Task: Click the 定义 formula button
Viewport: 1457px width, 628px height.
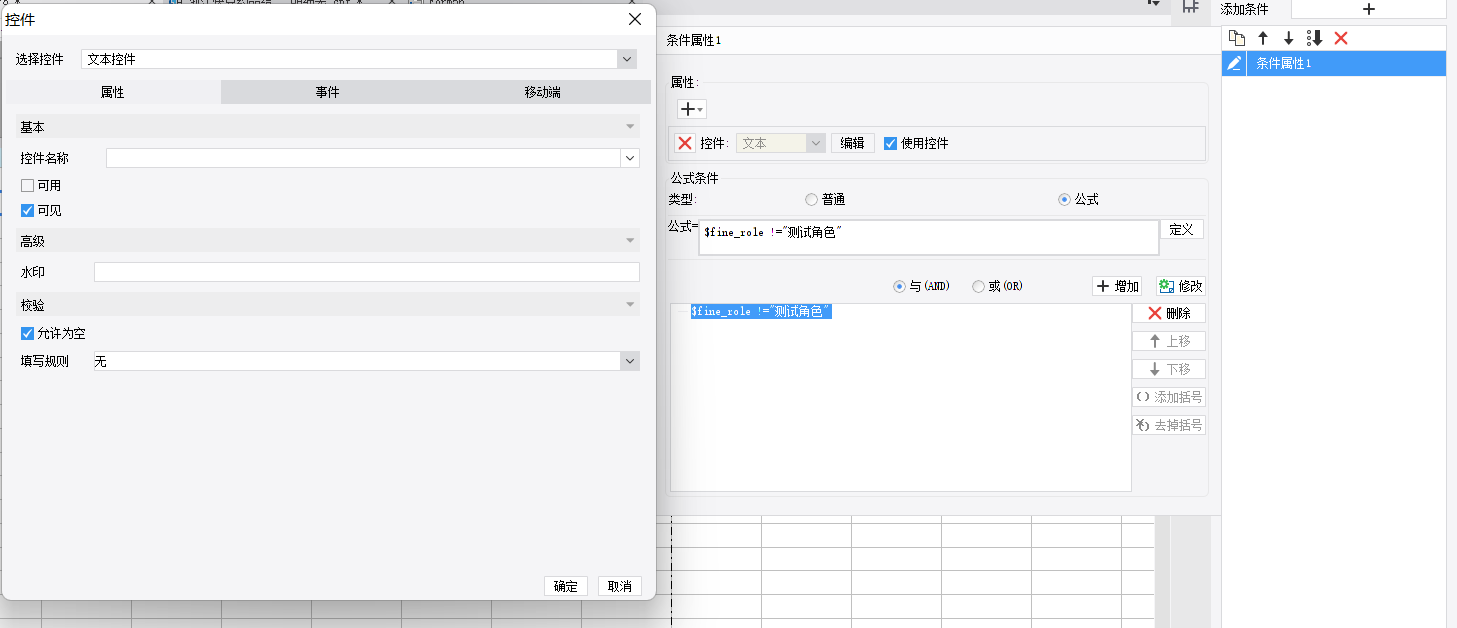Action: pyautogui.click(x=1181, y=229)
